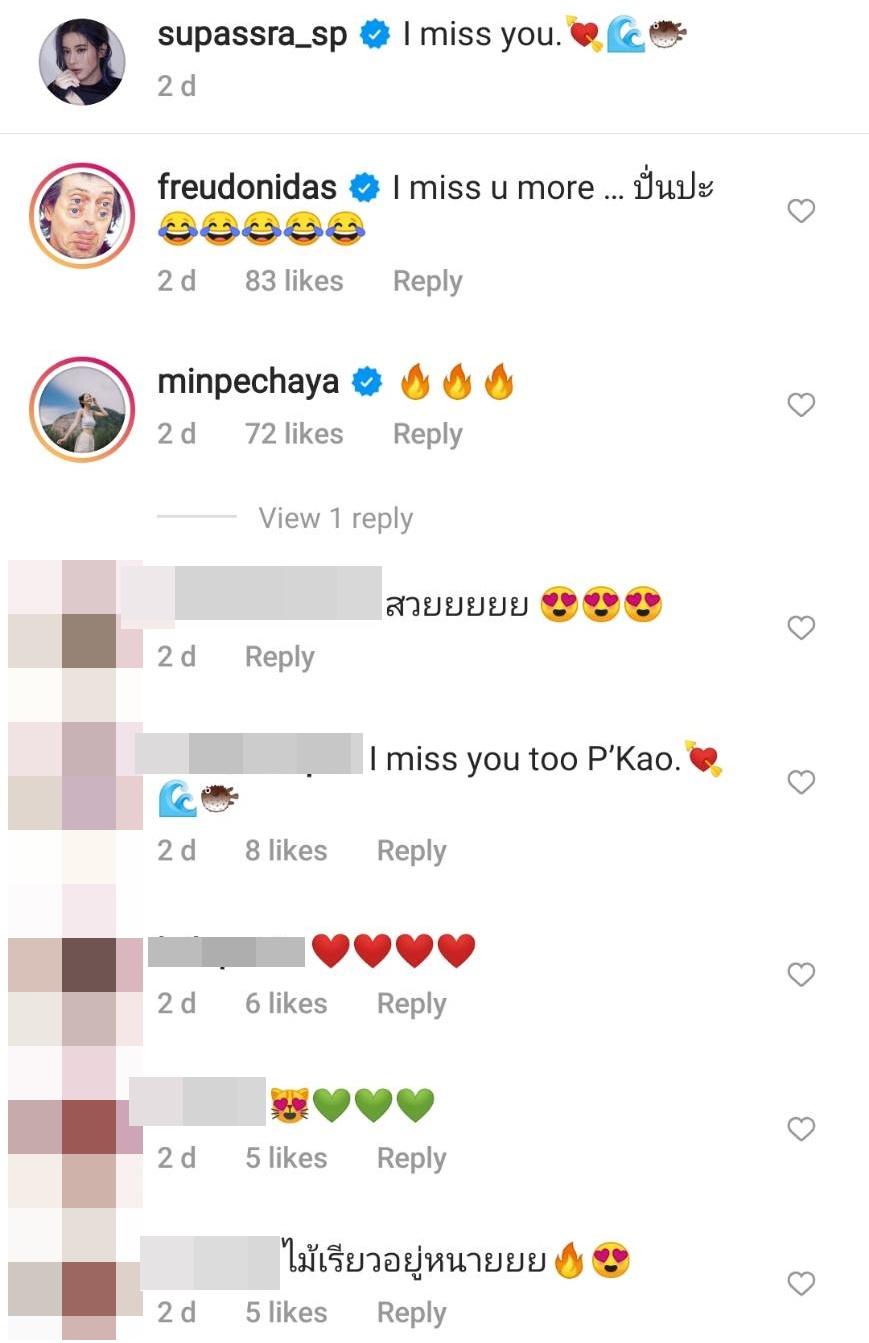View the 83 likes on freudonidas comment

[x=294, y=281]
